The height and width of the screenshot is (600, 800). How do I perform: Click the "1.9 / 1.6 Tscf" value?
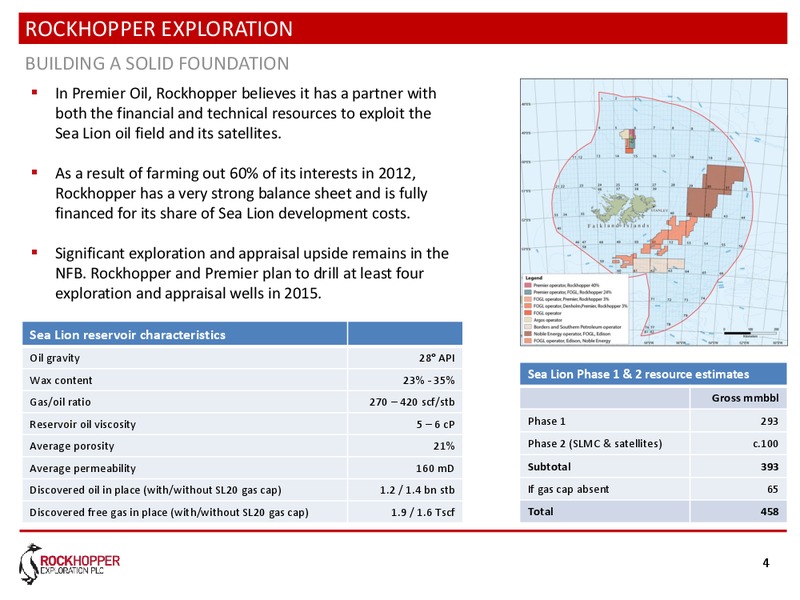tap(422, 512)
